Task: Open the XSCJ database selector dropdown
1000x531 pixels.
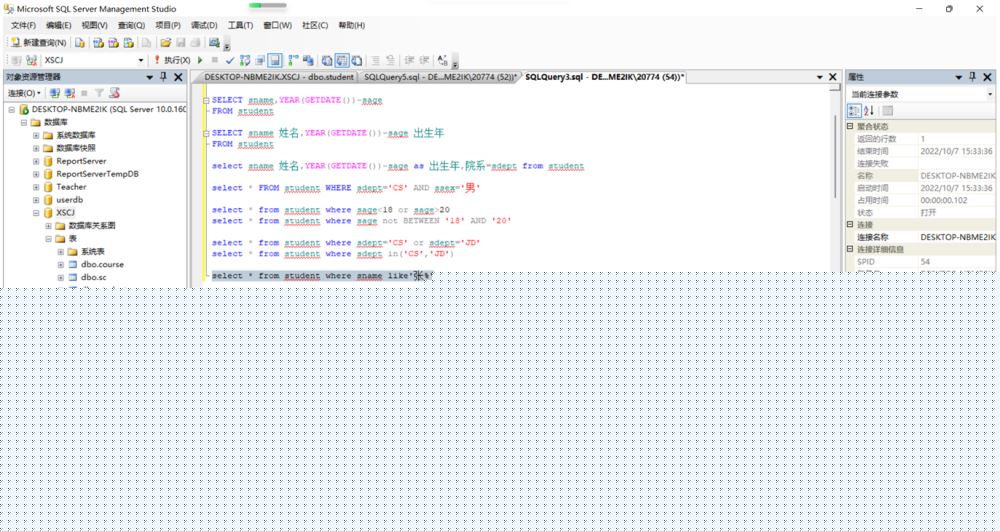Action: click(x=140, y=61)
